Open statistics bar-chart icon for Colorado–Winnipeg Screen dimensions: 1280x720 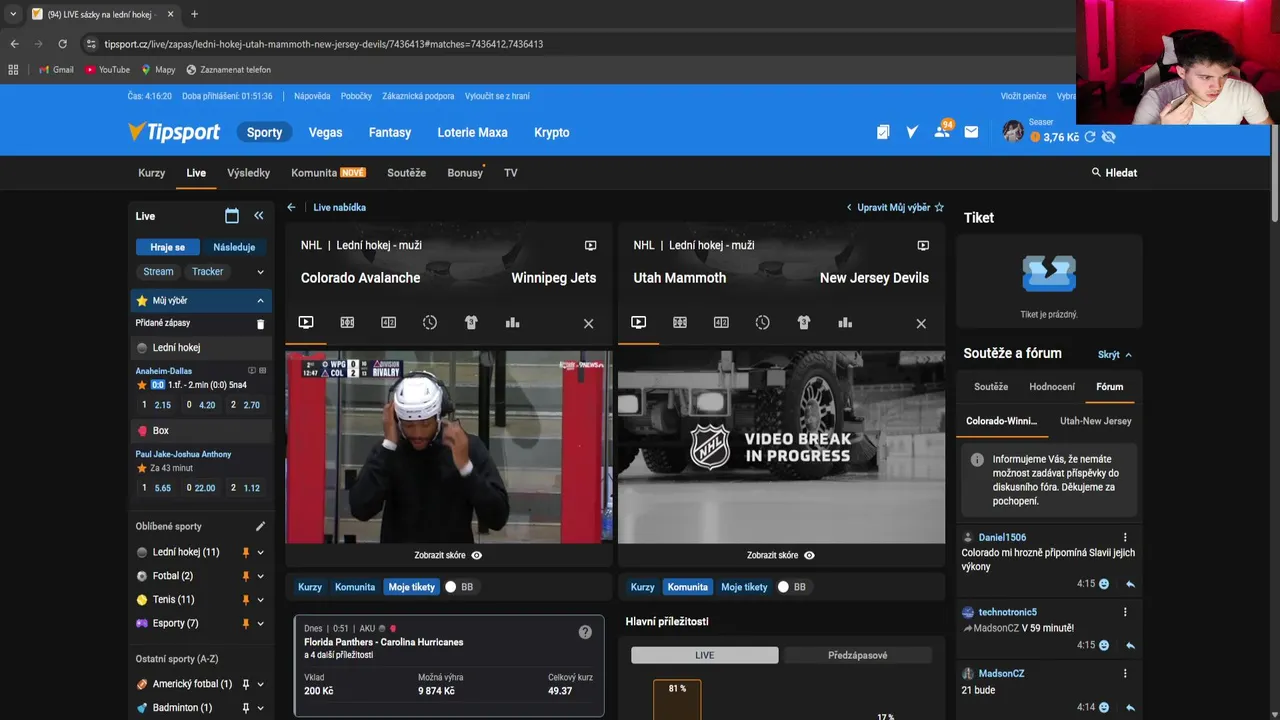[513, 323]
